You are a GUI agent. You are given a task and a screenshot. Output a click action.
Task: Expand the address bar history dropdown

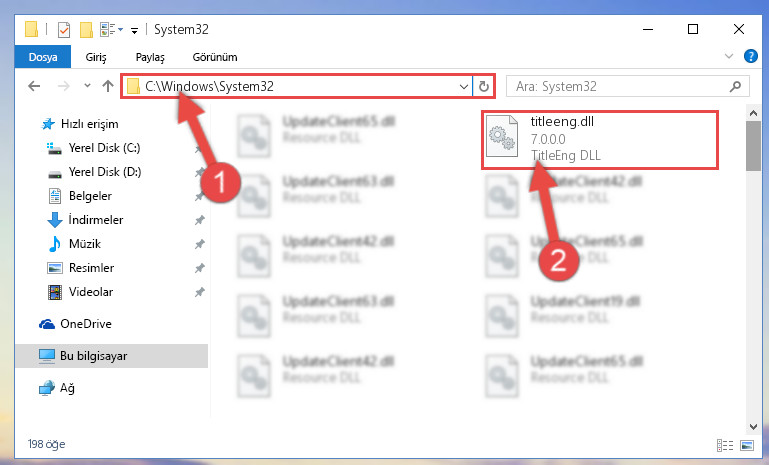point(463,87)
